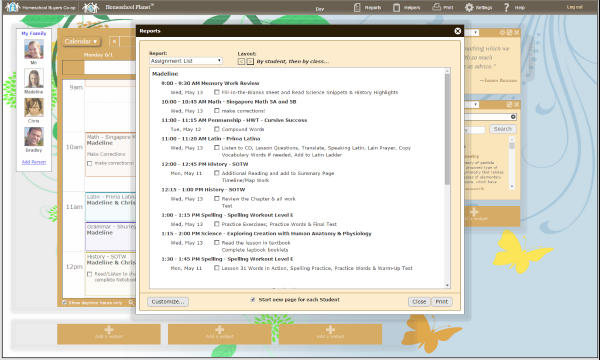Open the Helpers clipboard icon
This screenshot has width=600, height=360.
point(396,7)
